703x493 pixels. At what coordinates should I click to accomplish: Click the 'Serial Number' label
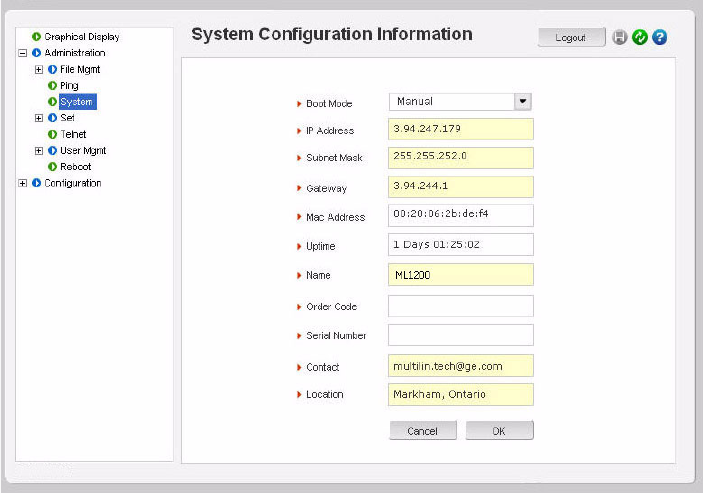[x=336, y=336]
